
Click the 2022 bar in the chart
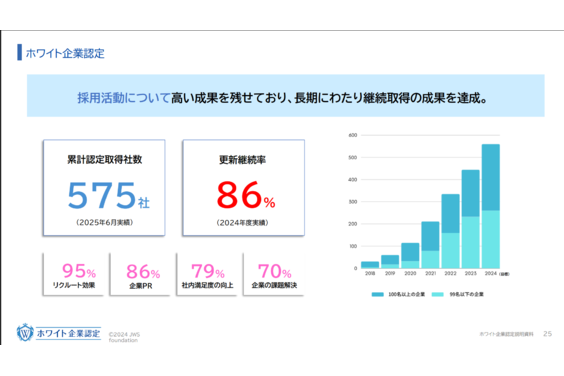450,231
